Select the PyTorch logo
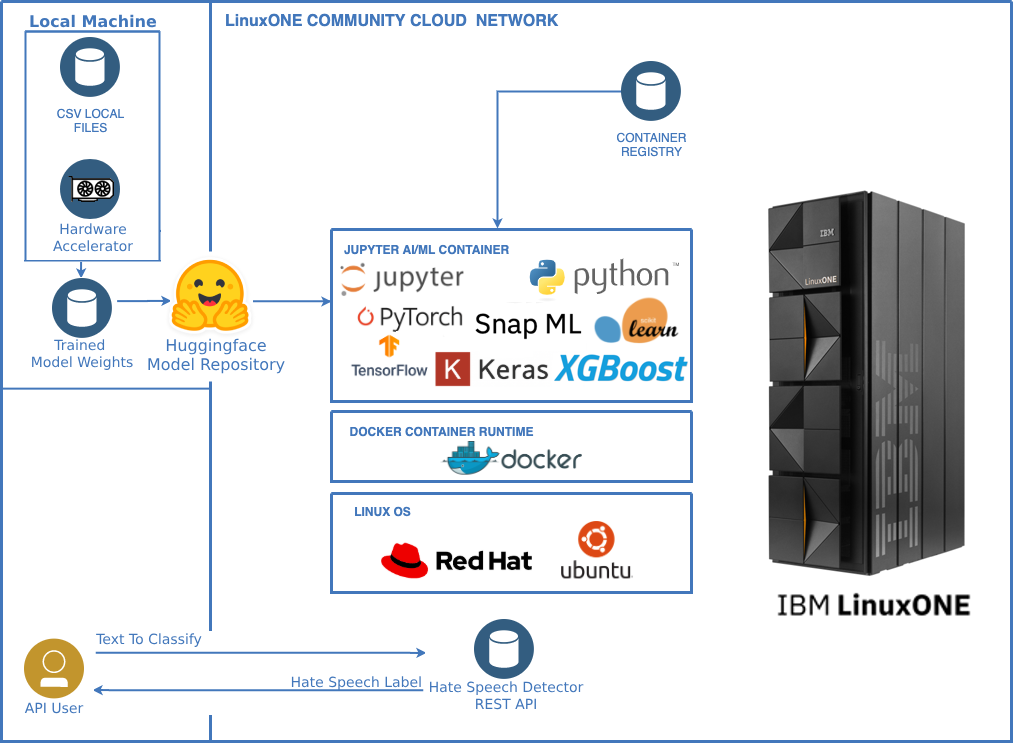This screenshot has width=1014, height=743. (410, 318)
